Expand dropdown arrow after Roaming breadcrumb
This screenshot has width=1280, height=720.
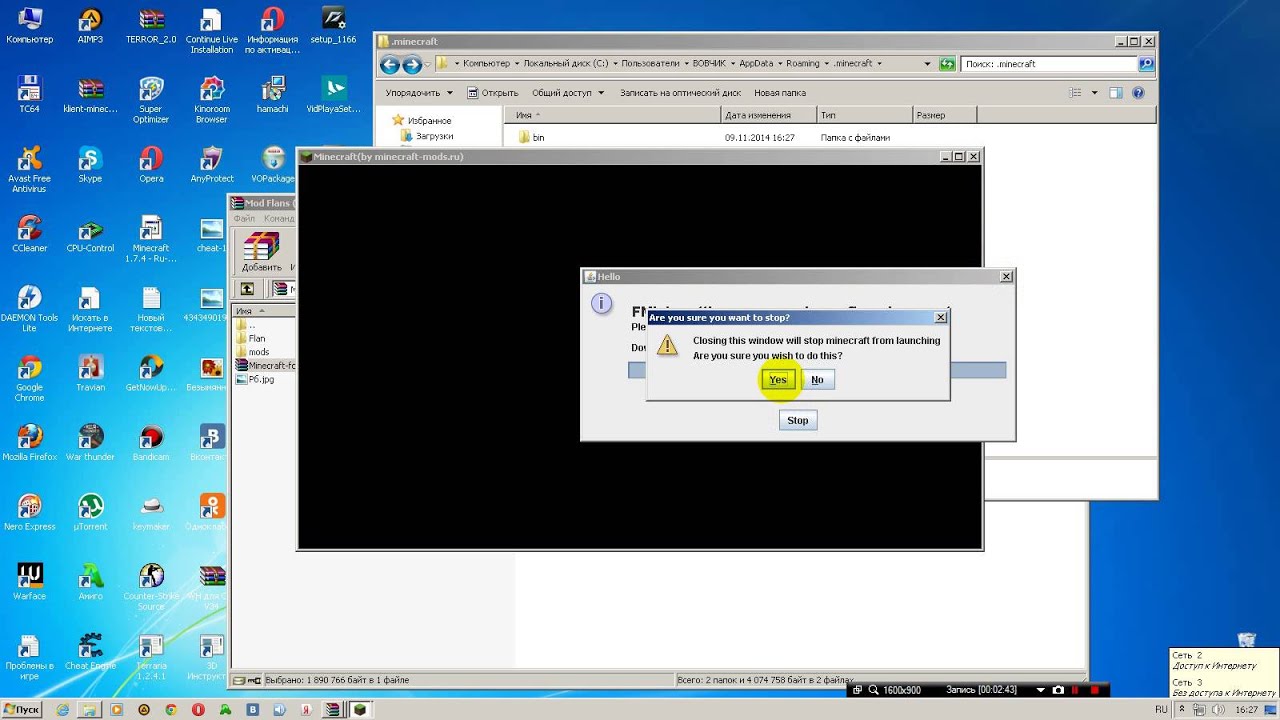(x=826, y=64)
